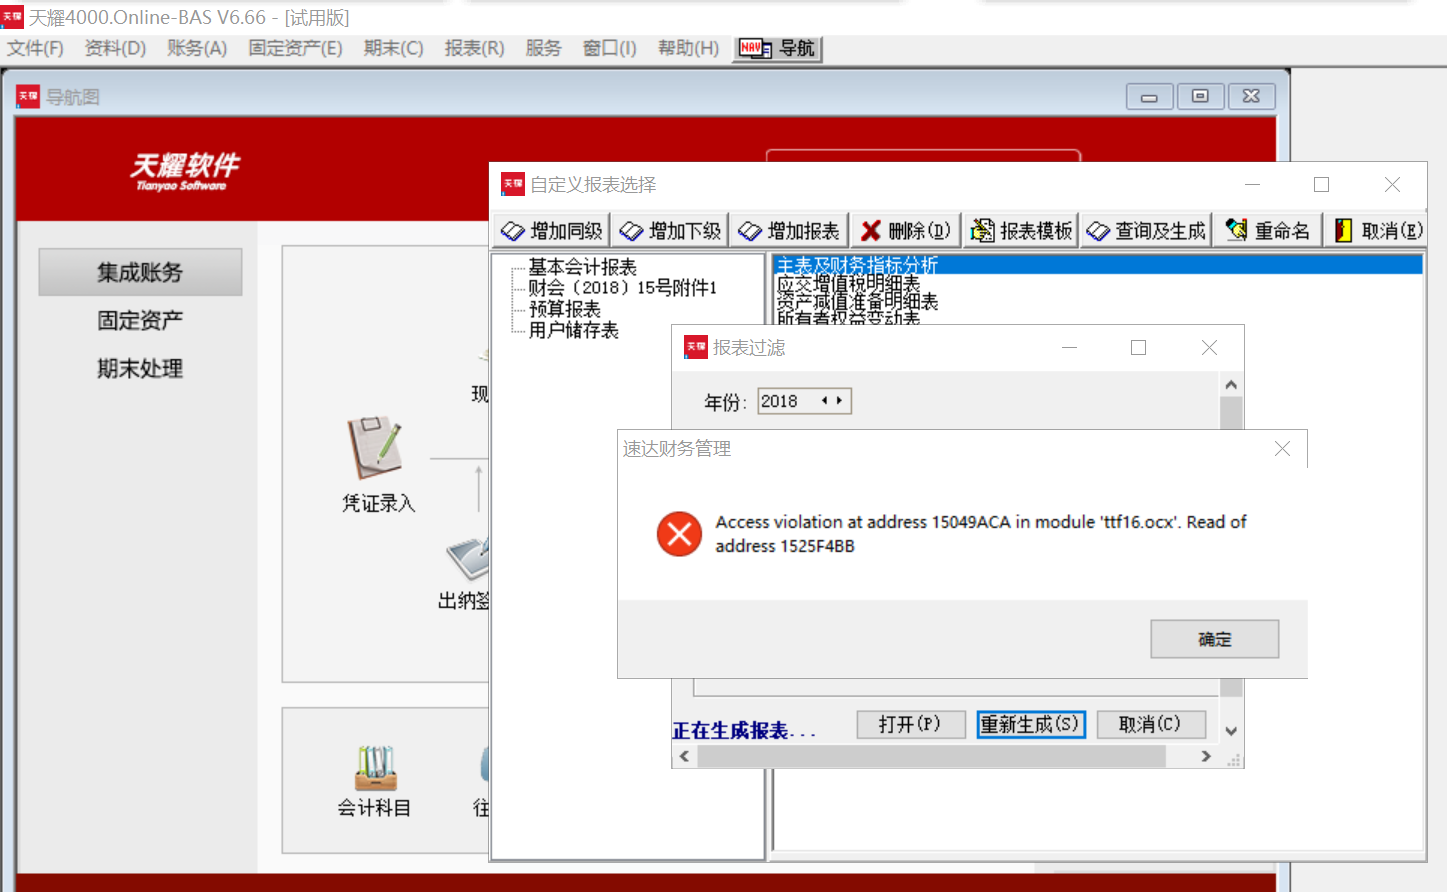Open the 凭证录入 voucher entry icon
Image resolution: width=1447 pixels, height=892 pixels.
point(377,465)
